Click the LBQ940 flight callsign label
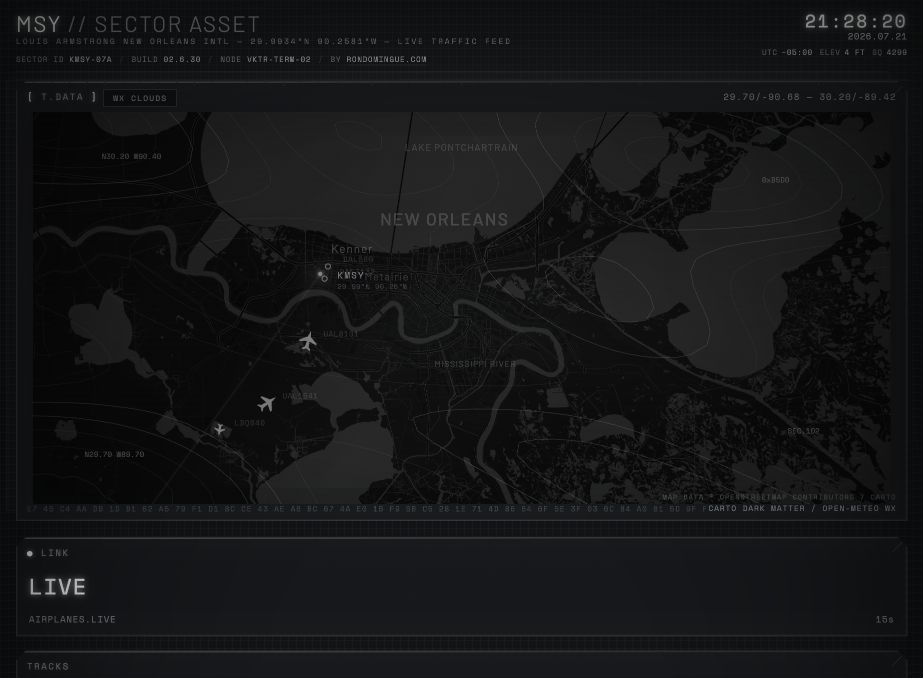 250,423
